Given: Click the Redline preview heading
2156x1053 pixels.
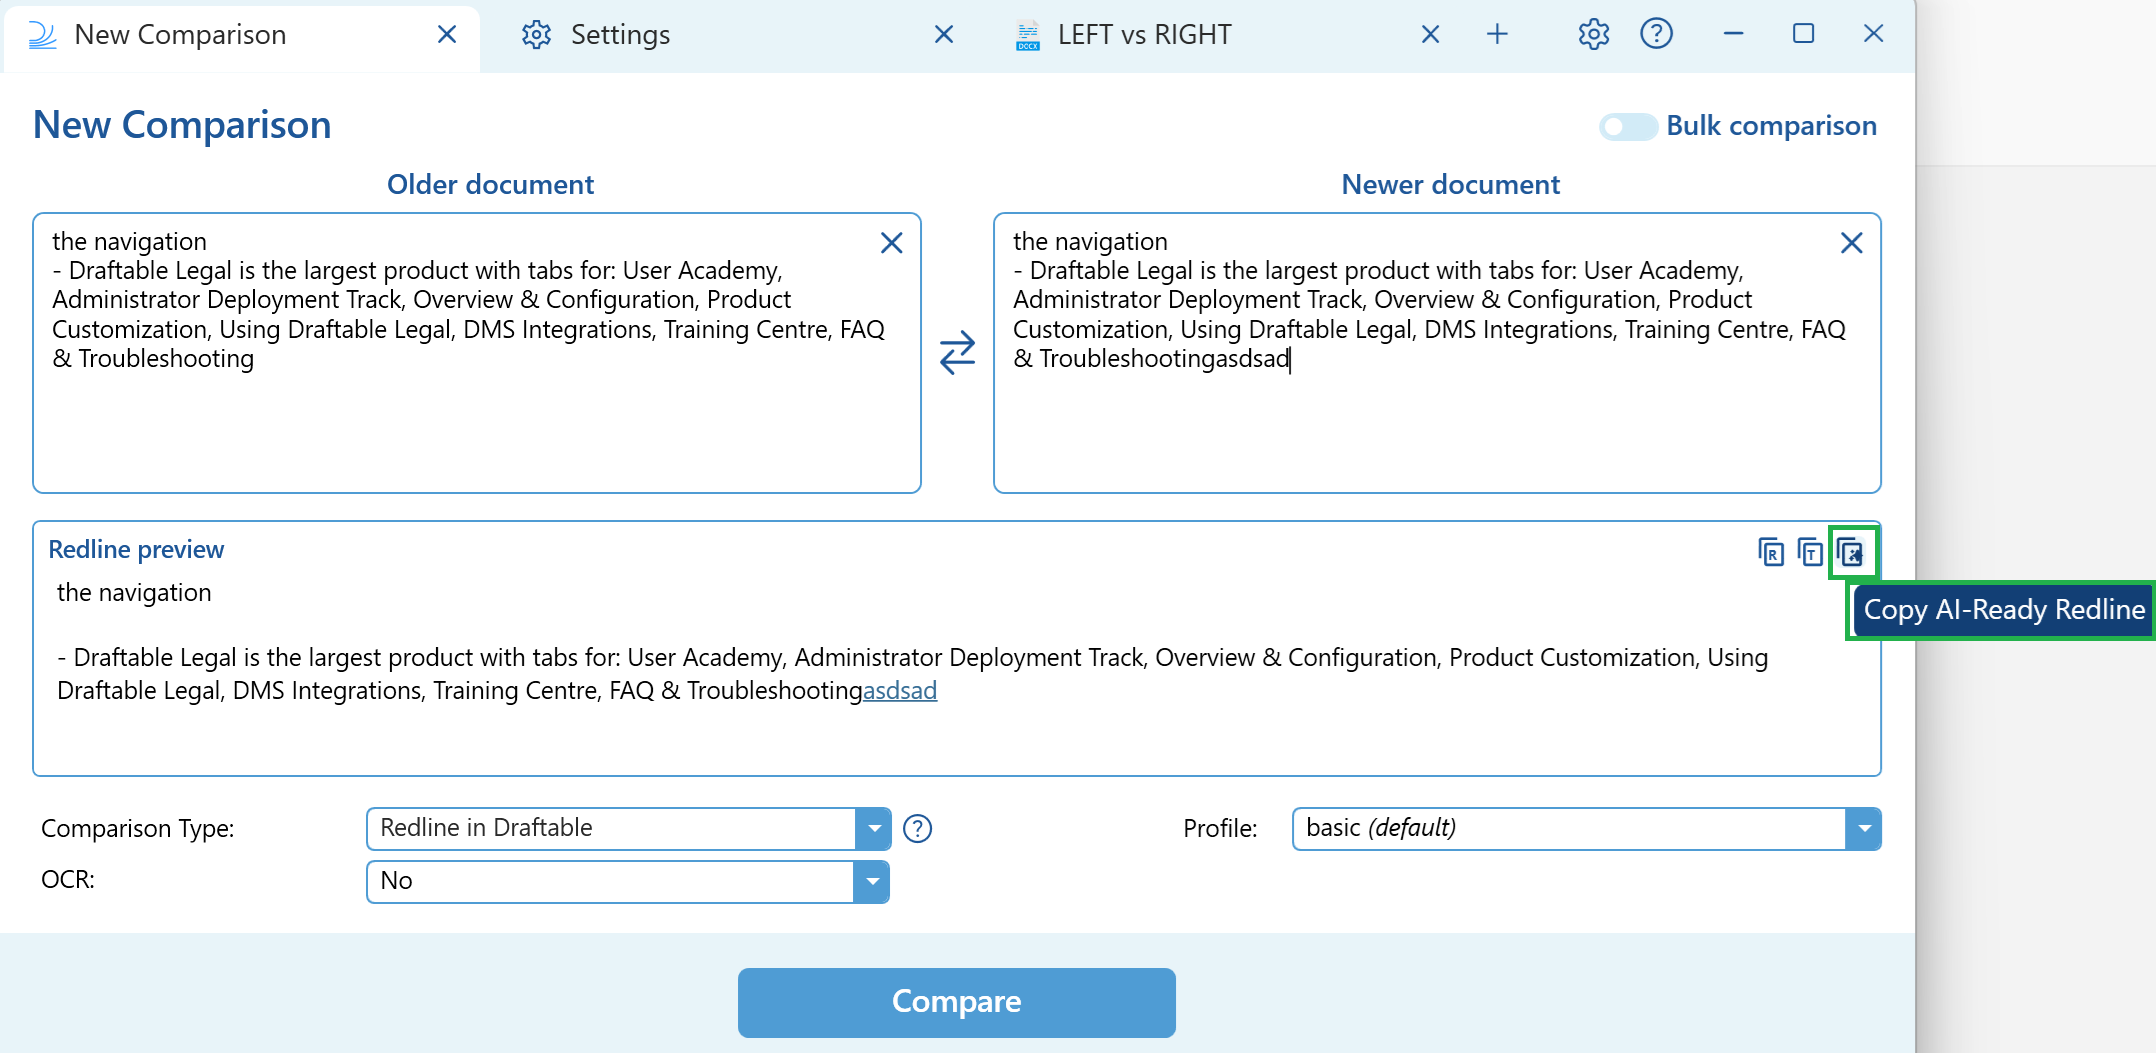Looking at the screenshot, I should (x=136, y=550).
